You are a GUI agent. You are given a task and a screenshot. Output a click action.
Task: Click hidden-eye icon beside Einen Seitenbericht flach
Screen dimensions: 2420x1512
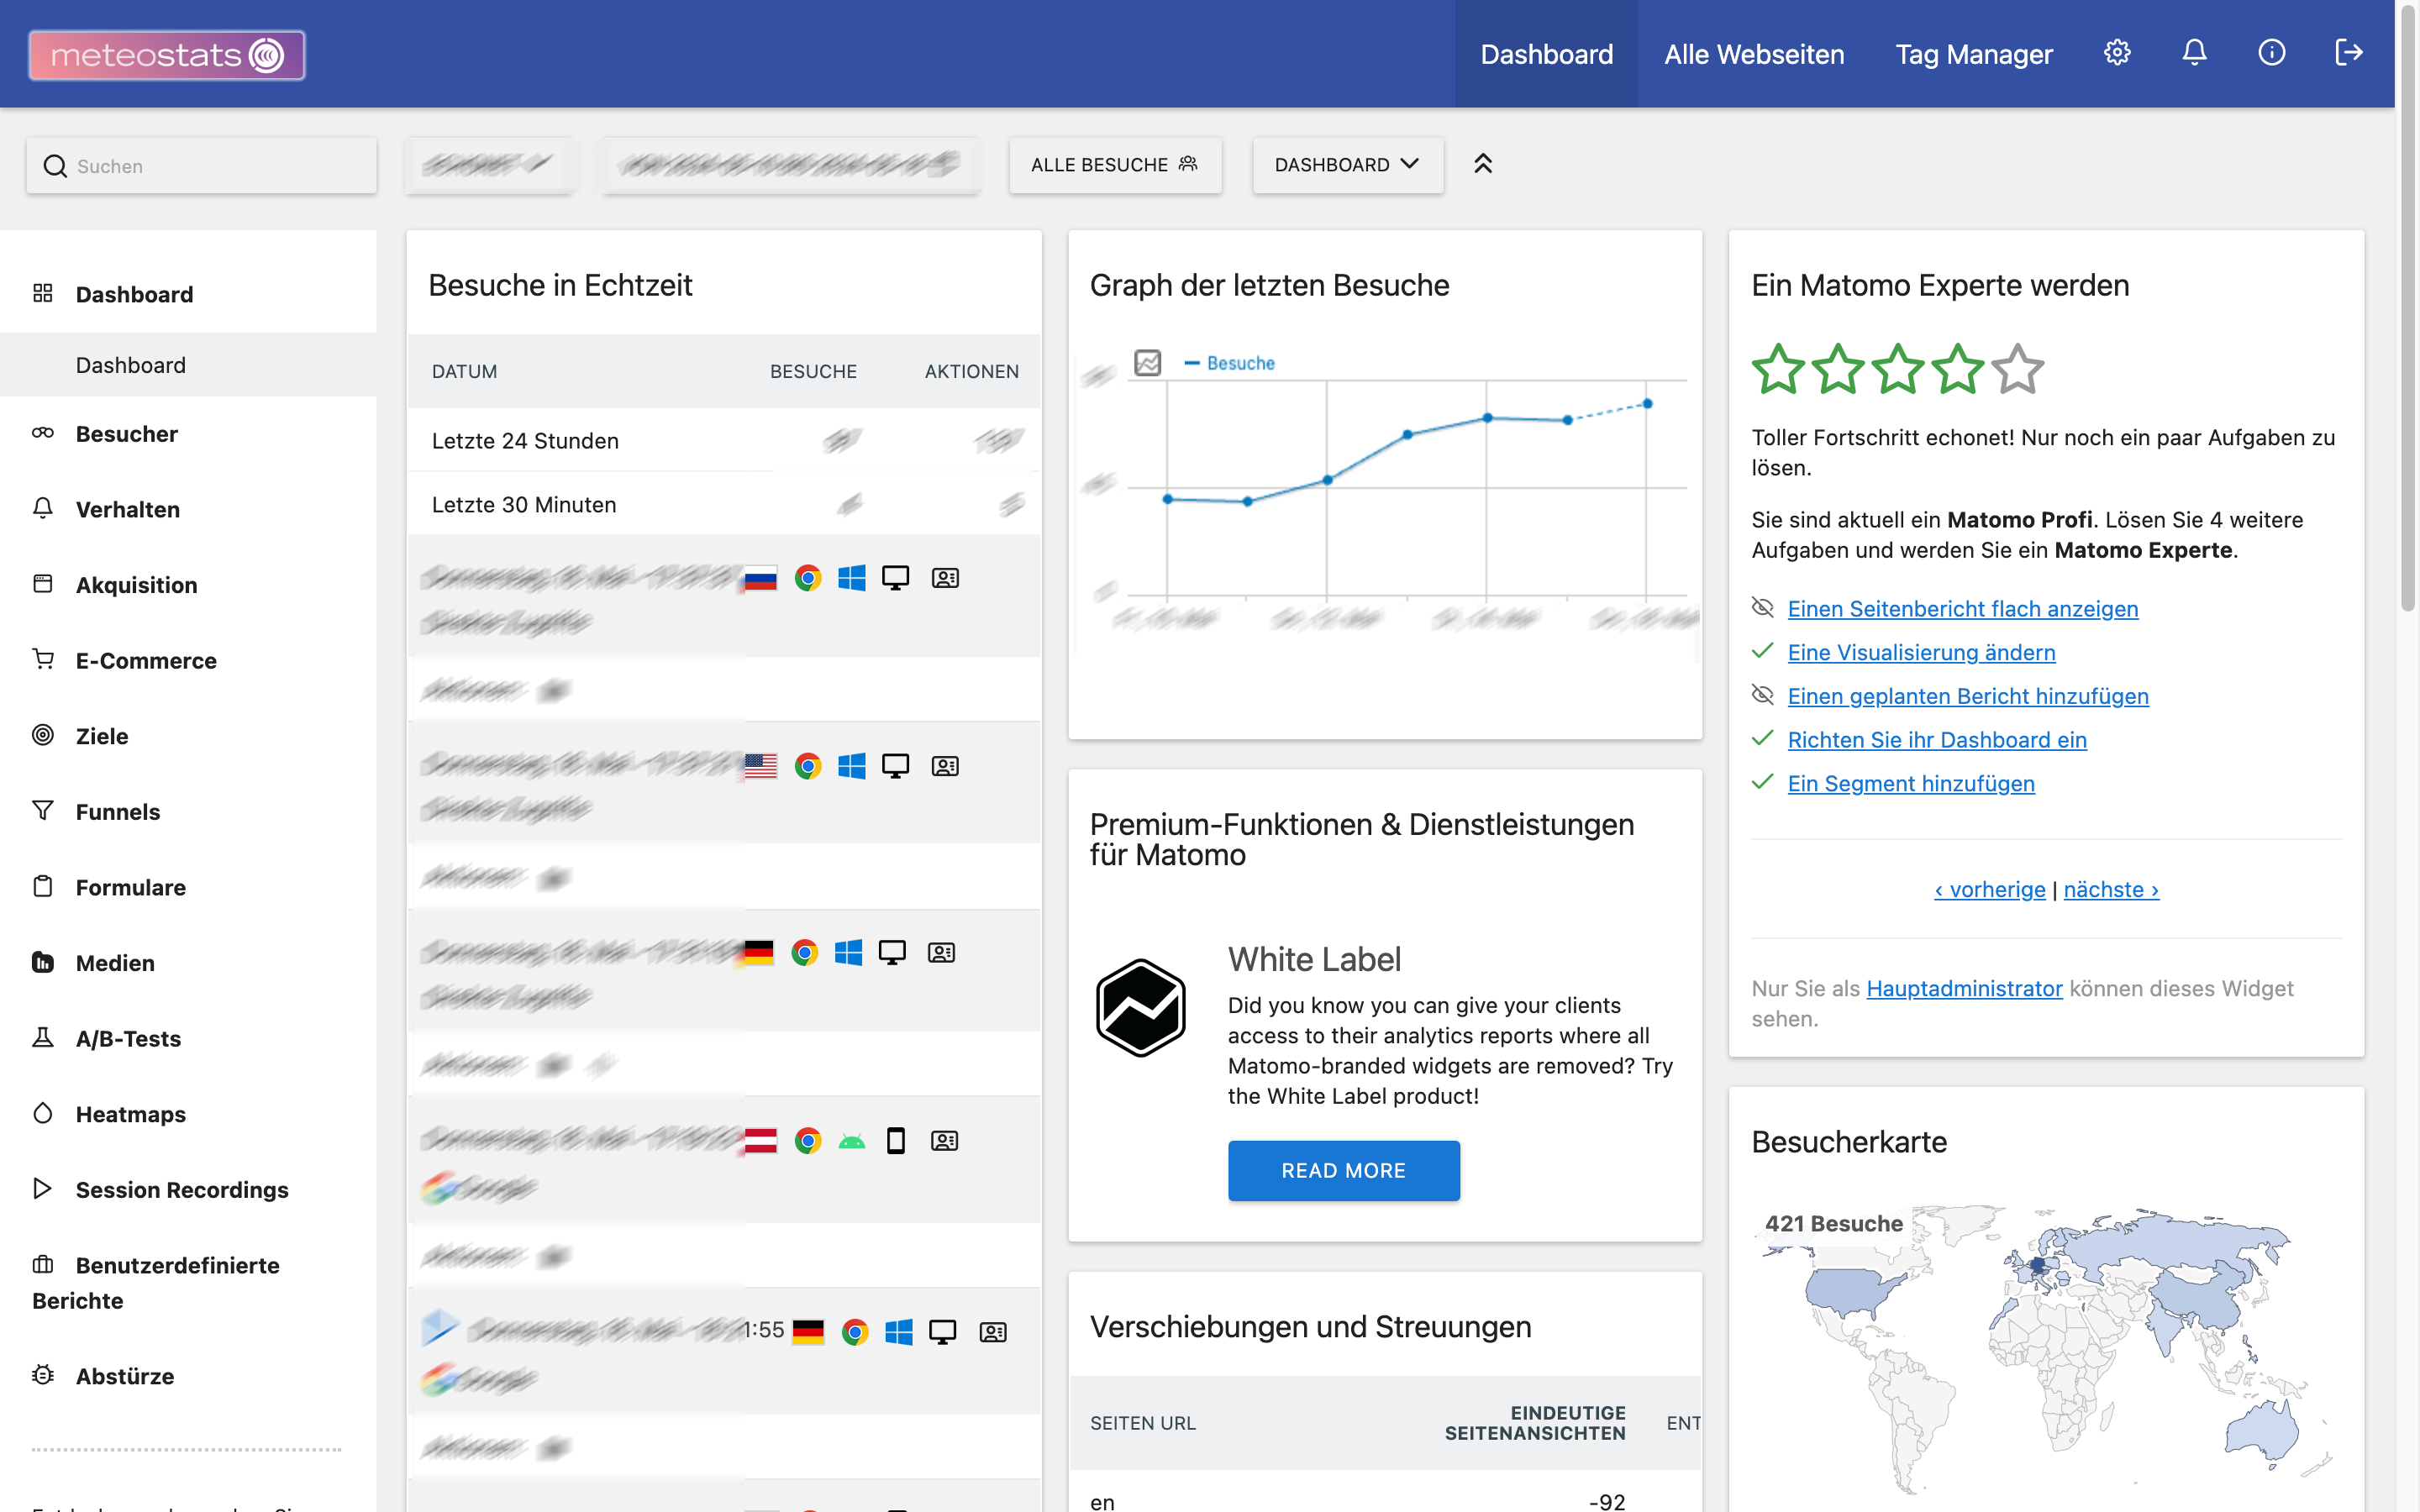(1763, 608)
